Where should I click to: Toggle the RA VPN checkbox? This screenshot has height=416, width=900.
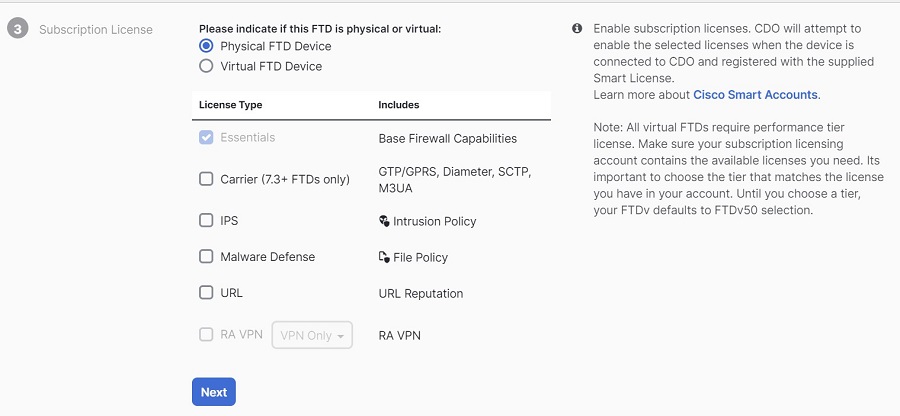pos(206,335)
